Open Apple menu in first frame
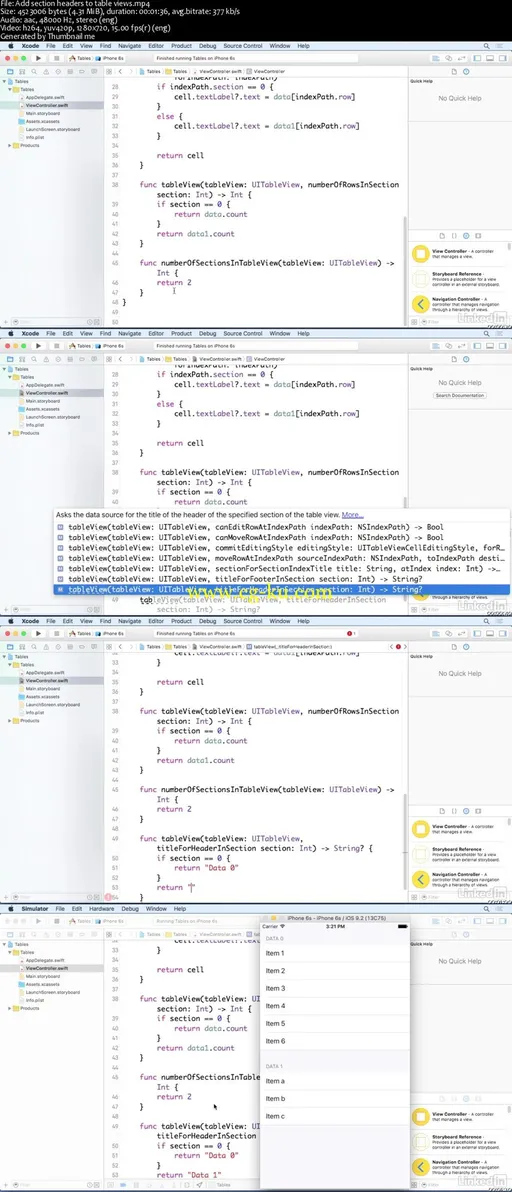 [x=10, y=46]
